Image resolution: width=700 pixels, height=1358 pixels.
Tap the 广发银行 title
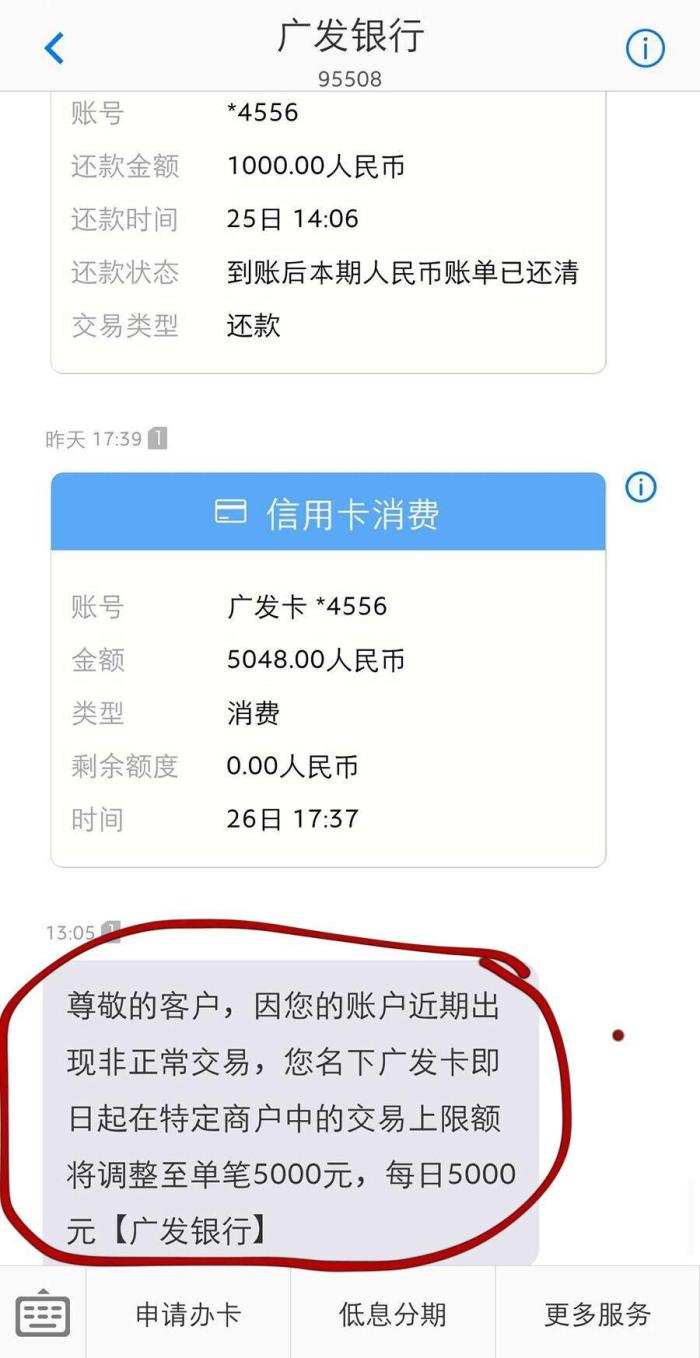350,36
